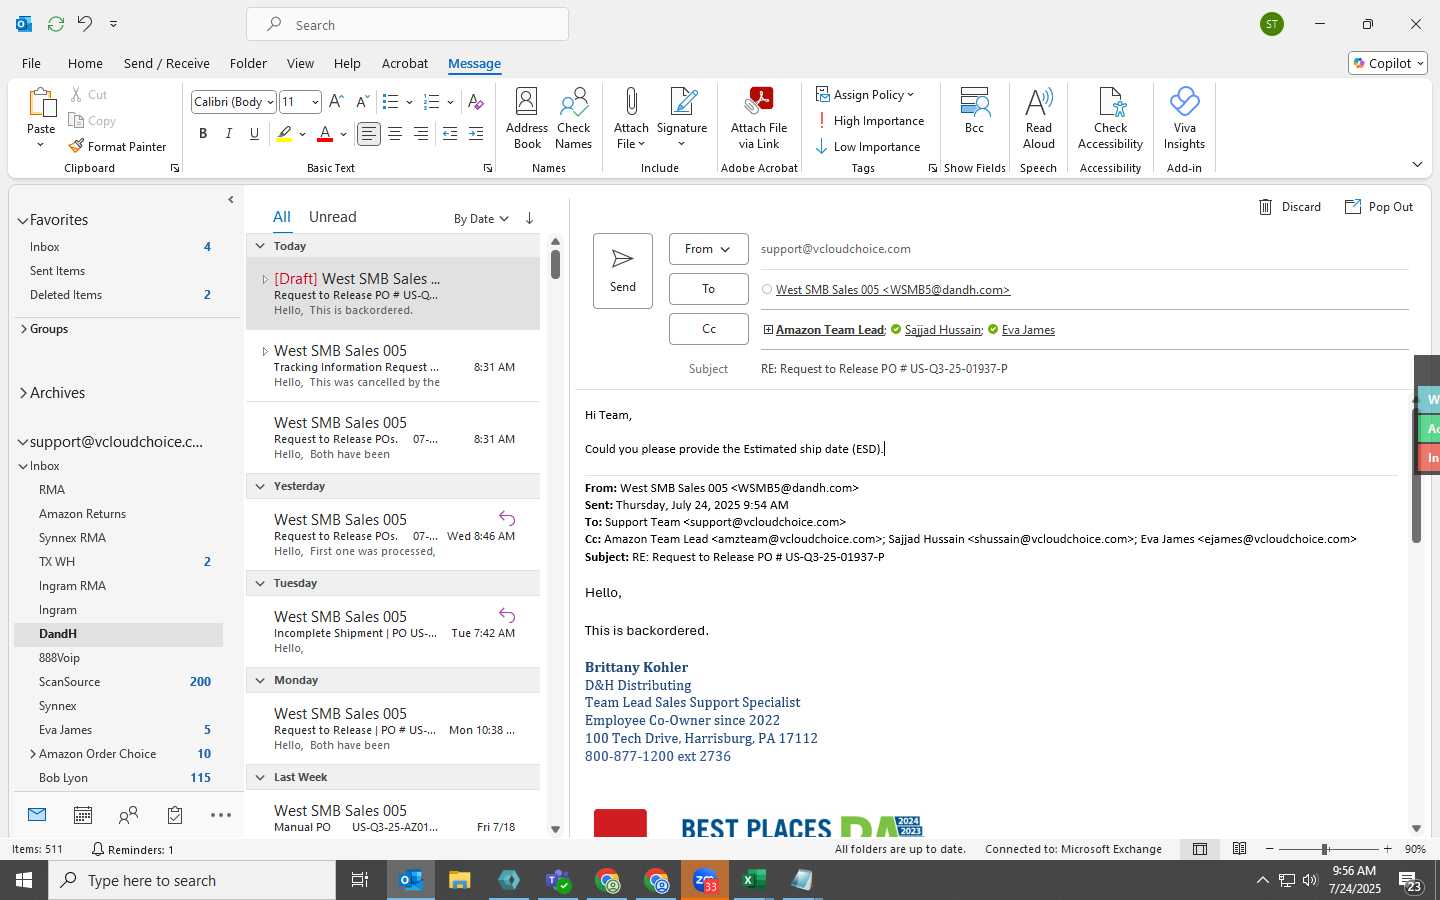Click the Search box at top
Screen dimensions: 1440x900
pyautogui.click(x=408, y=24)
